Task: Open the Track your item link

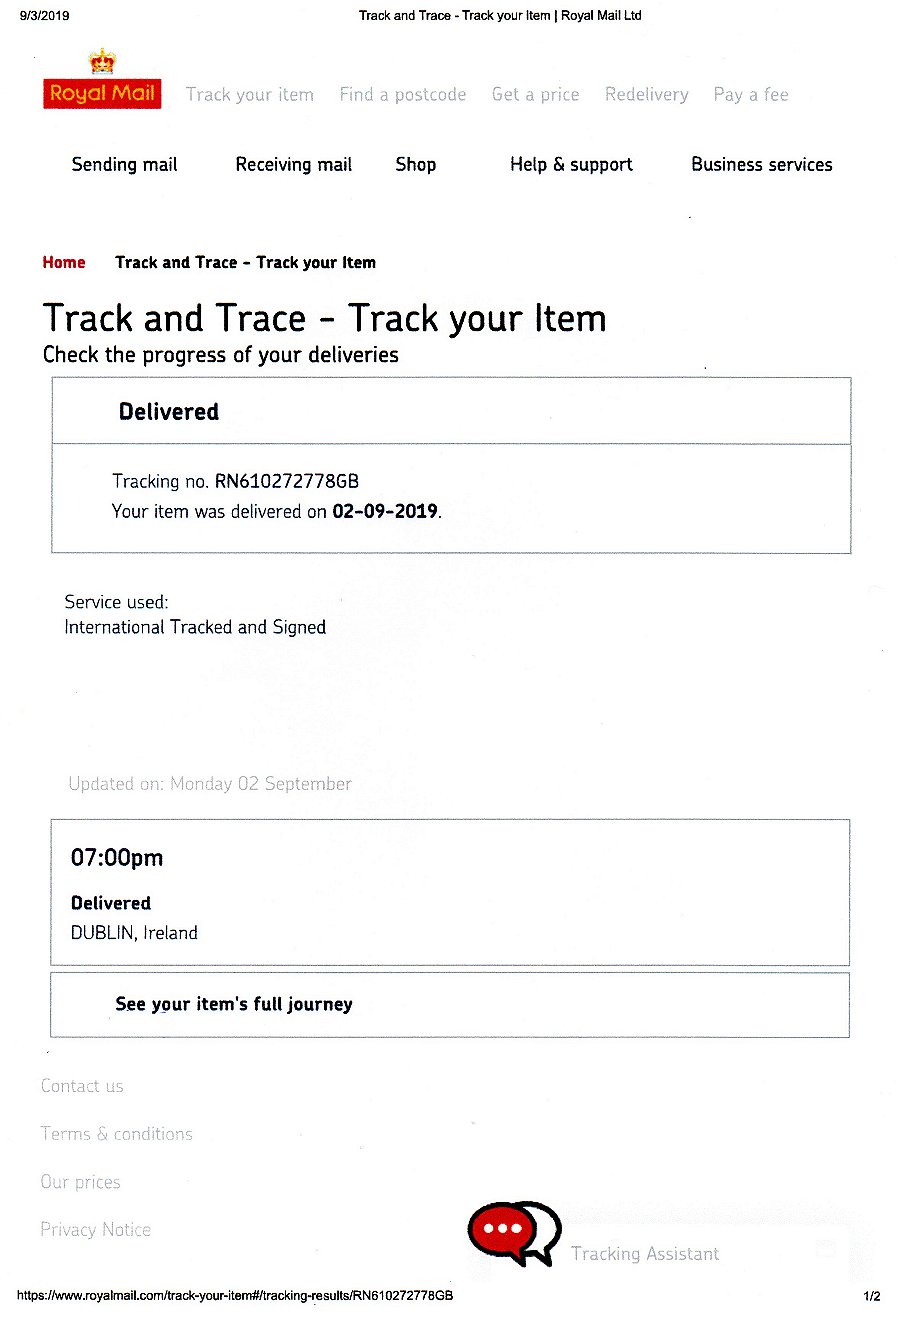Action: coord(250,95)
